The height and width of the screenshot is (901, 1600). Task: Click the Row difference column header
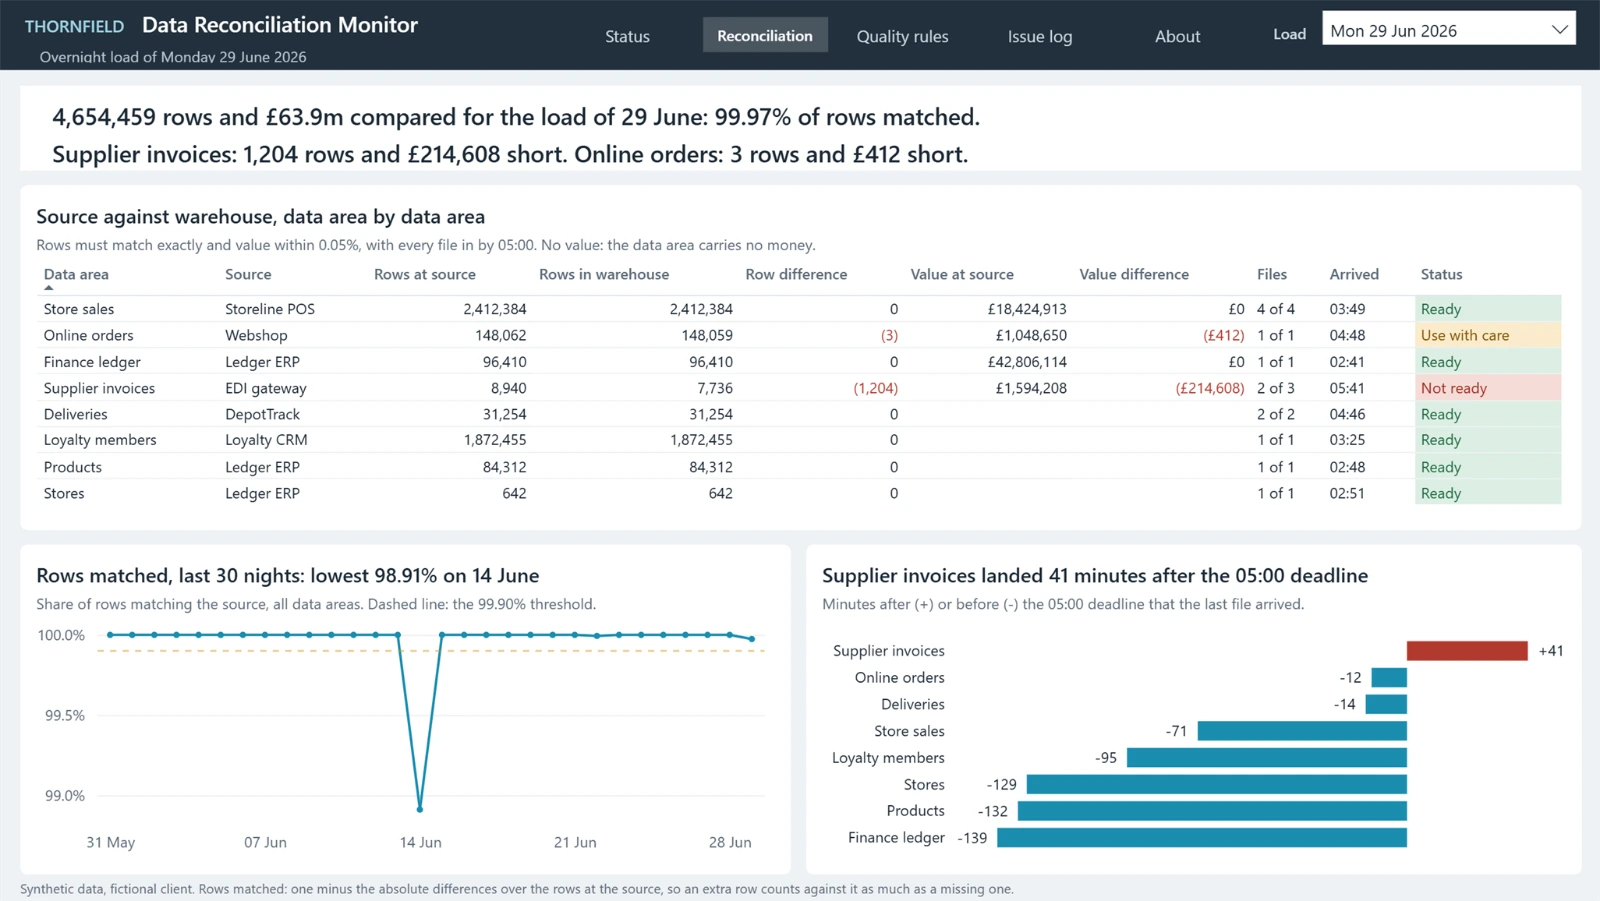796,274
